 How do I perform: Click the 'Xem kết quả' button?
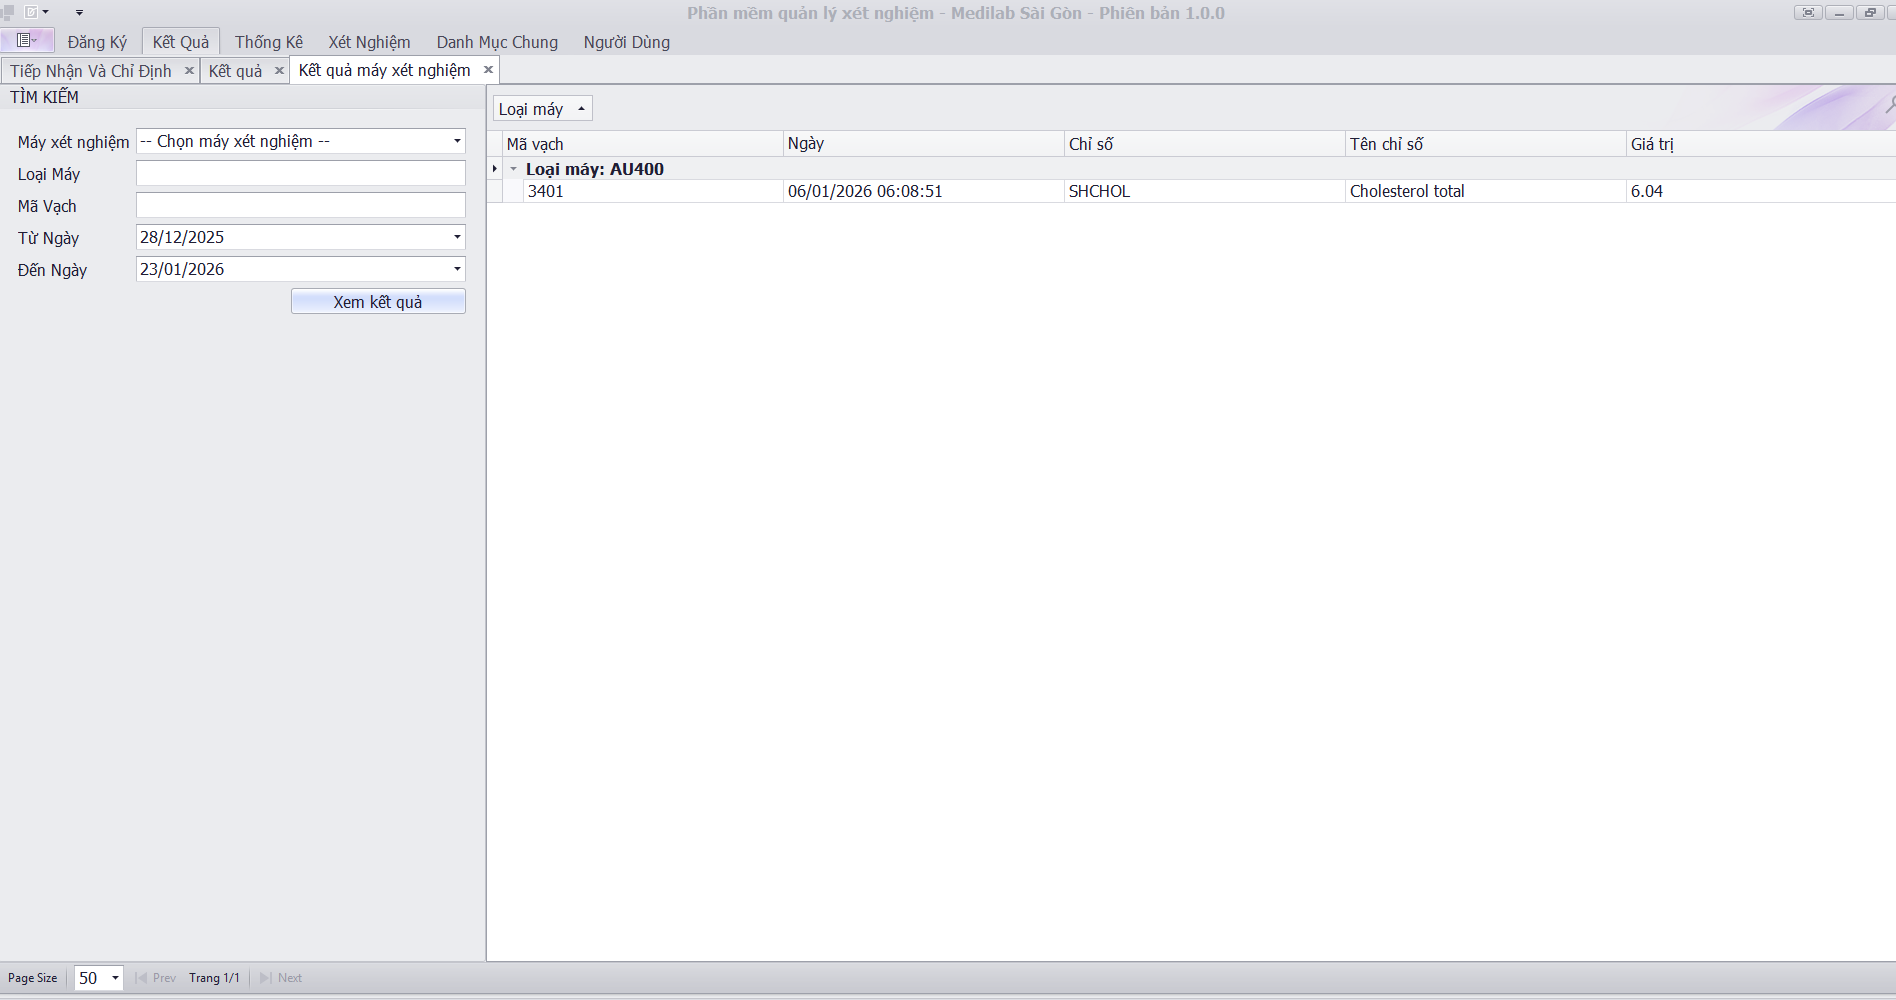[378, 302]
